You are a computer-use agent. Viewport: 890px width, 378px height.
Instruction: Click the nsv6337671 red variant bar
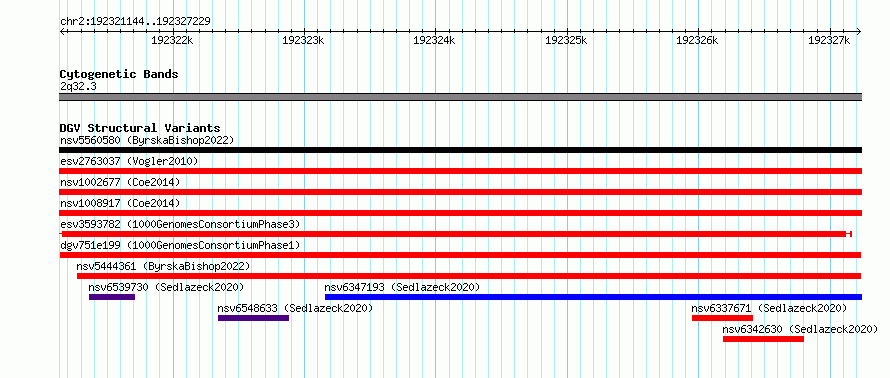(x=722, y=318)
